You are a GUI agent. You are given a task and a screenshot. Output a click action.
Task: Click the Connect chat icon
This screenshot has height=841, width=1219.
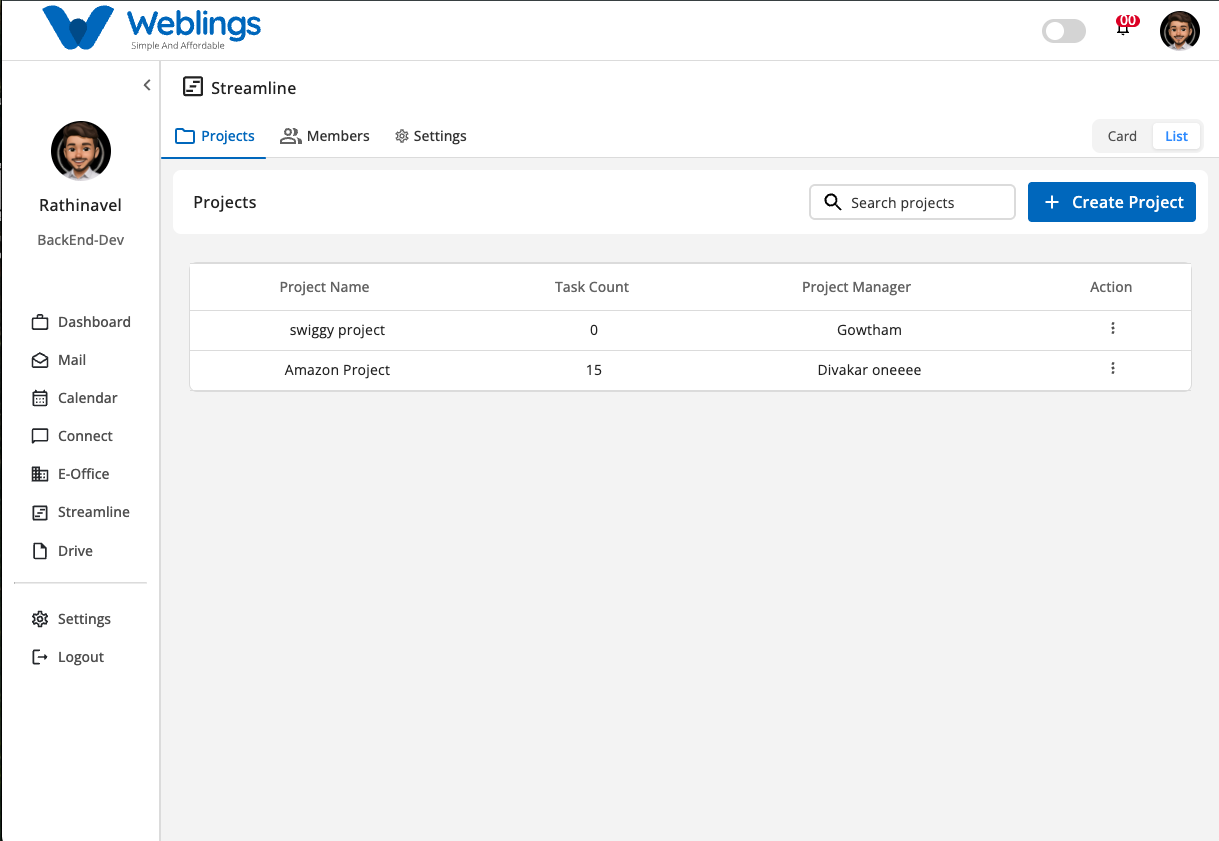click(40, 436)
